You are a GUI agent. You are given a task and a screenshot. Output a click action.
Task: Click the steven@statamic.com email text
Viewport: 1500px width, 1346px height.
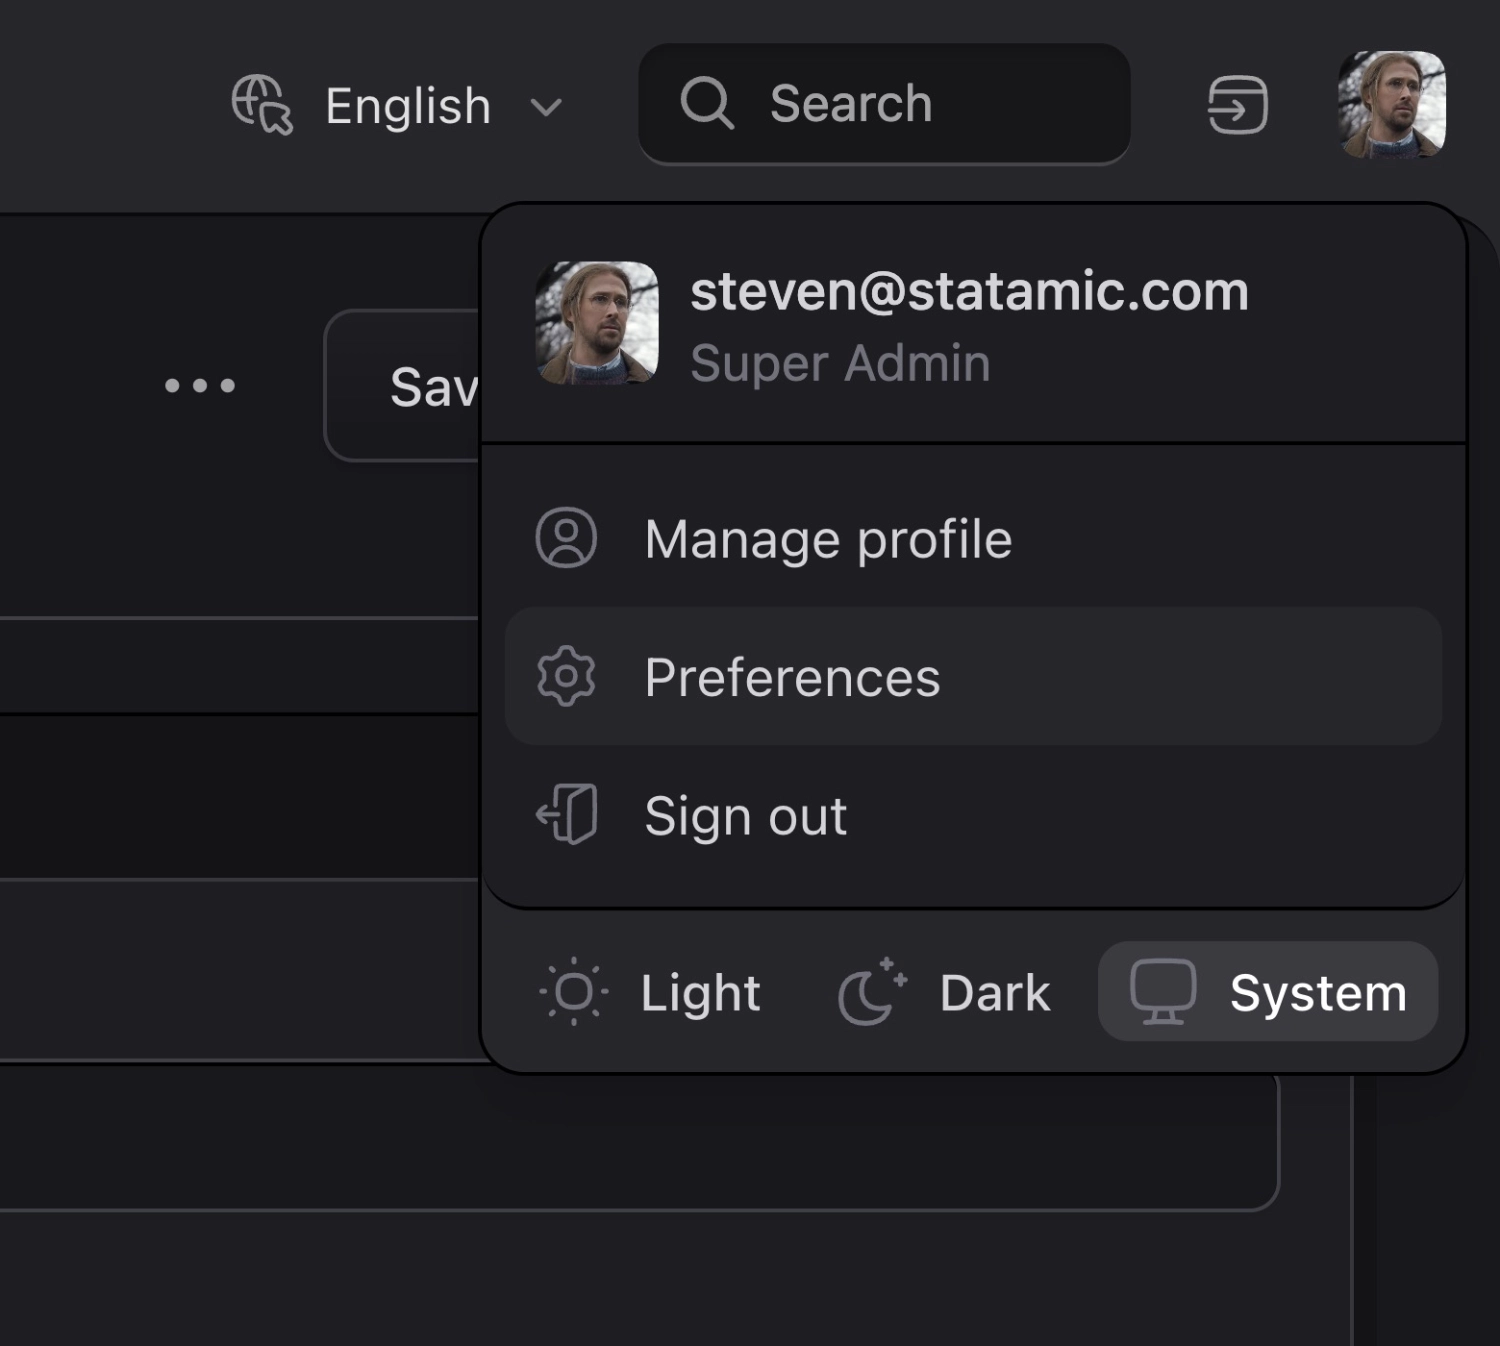[x=969, y=292]
